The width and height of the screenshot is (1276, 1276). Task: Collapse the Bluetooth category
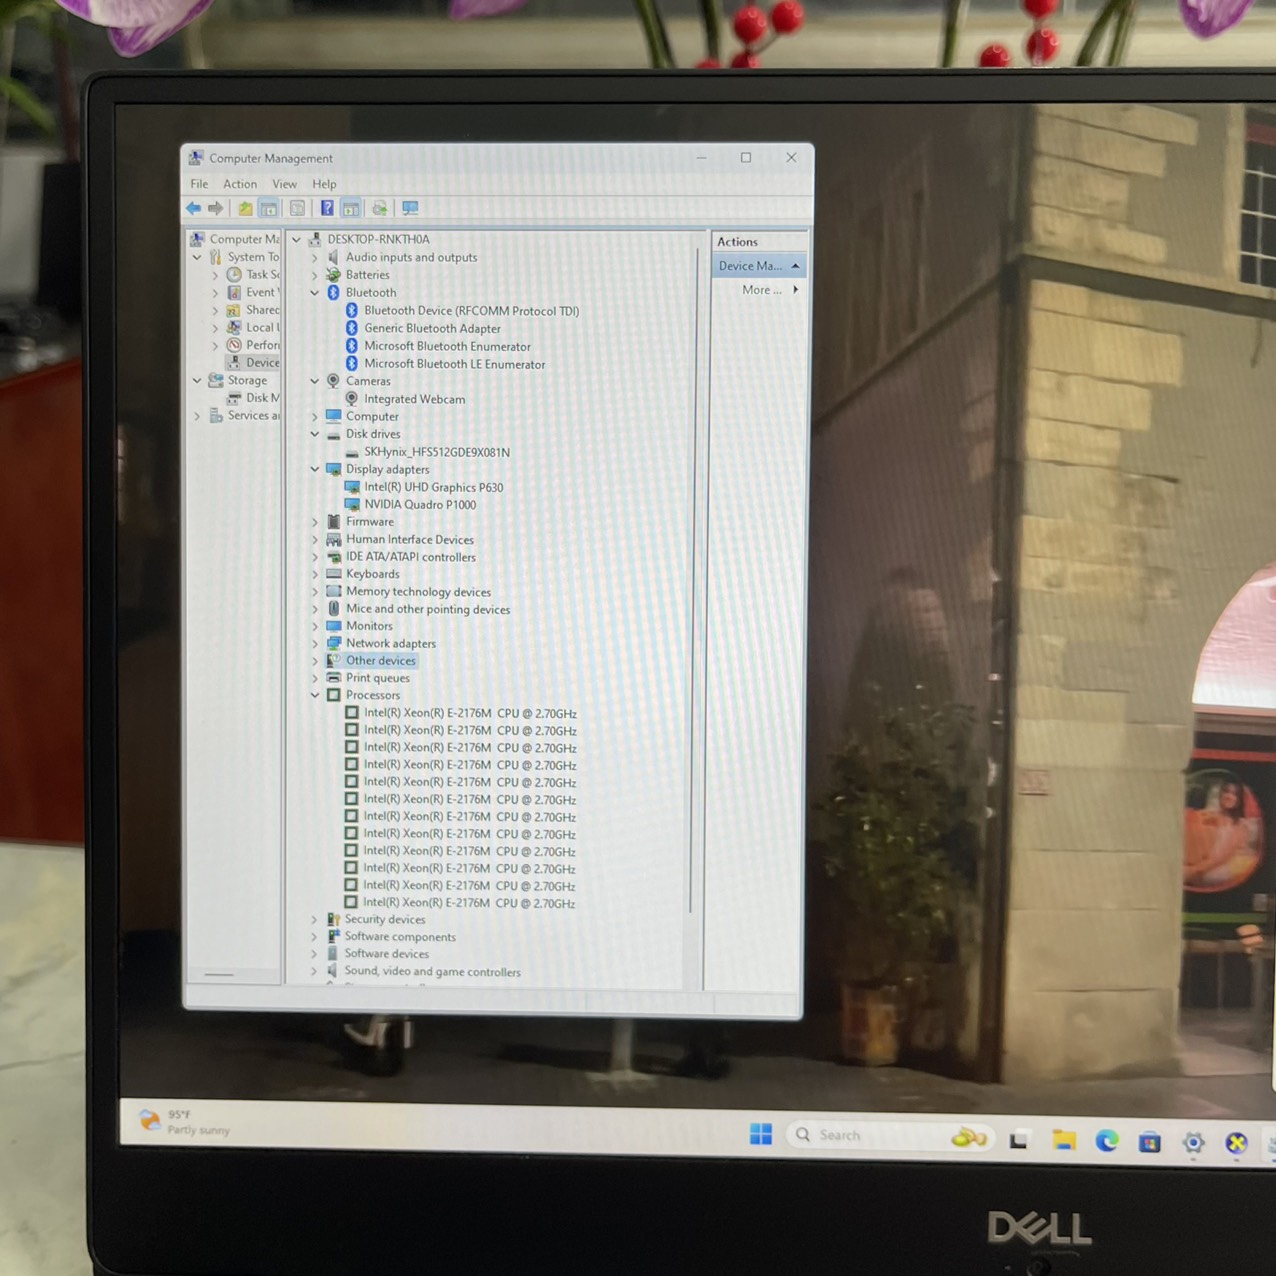tap(315, 293)
